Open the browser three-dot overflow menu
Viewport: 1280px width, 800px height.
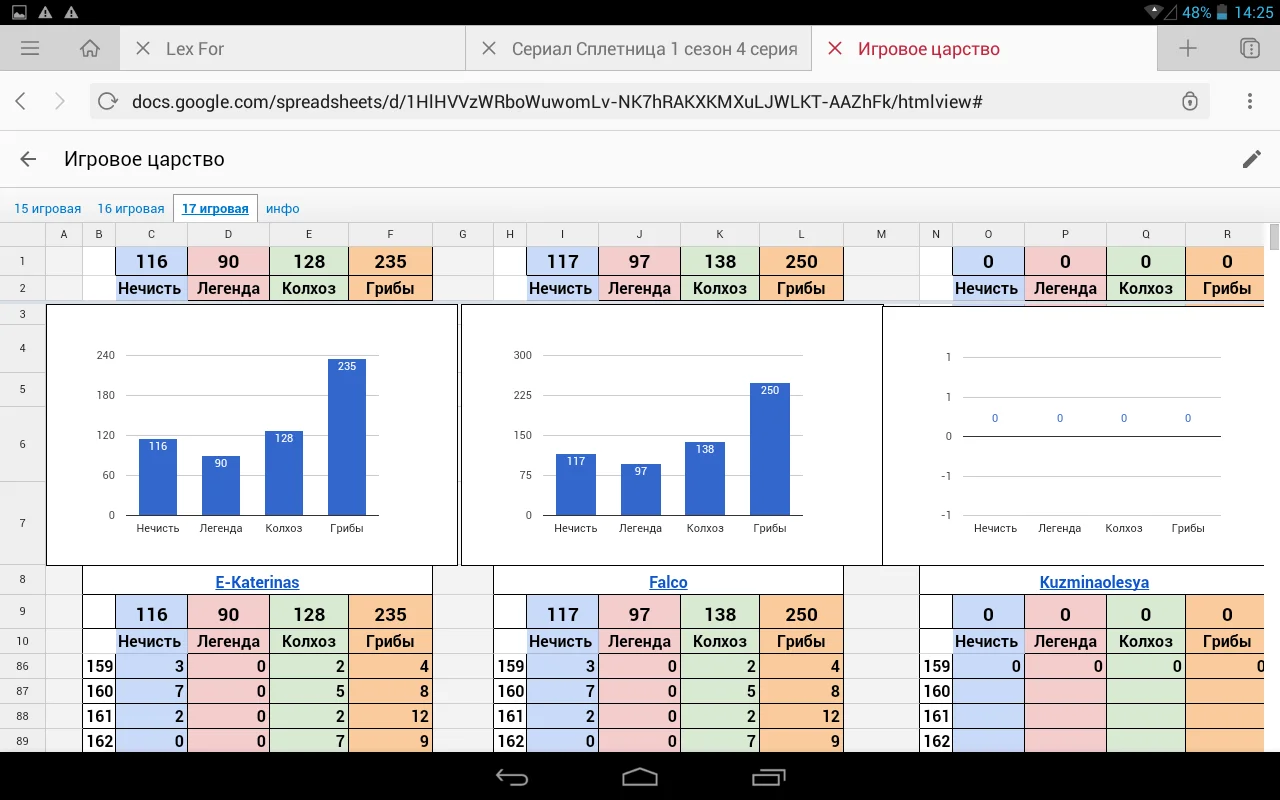(1250, 101)
